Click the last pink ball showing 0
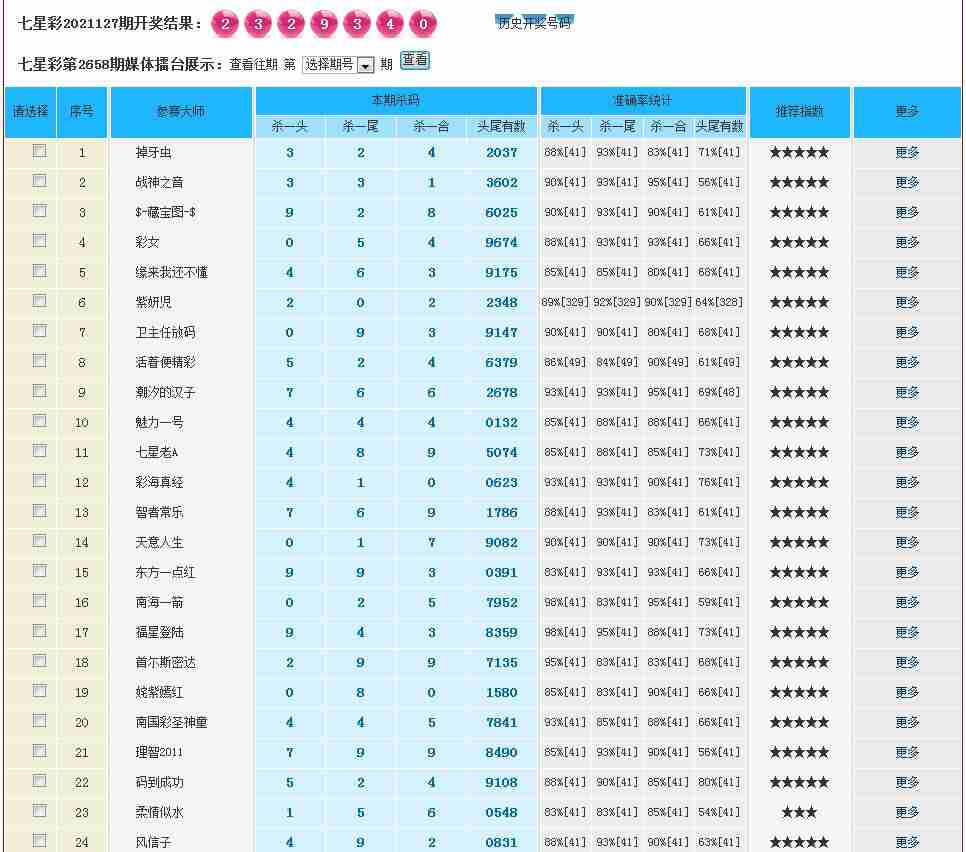This screenshot has height=852, width=966. tap(423, 24)
